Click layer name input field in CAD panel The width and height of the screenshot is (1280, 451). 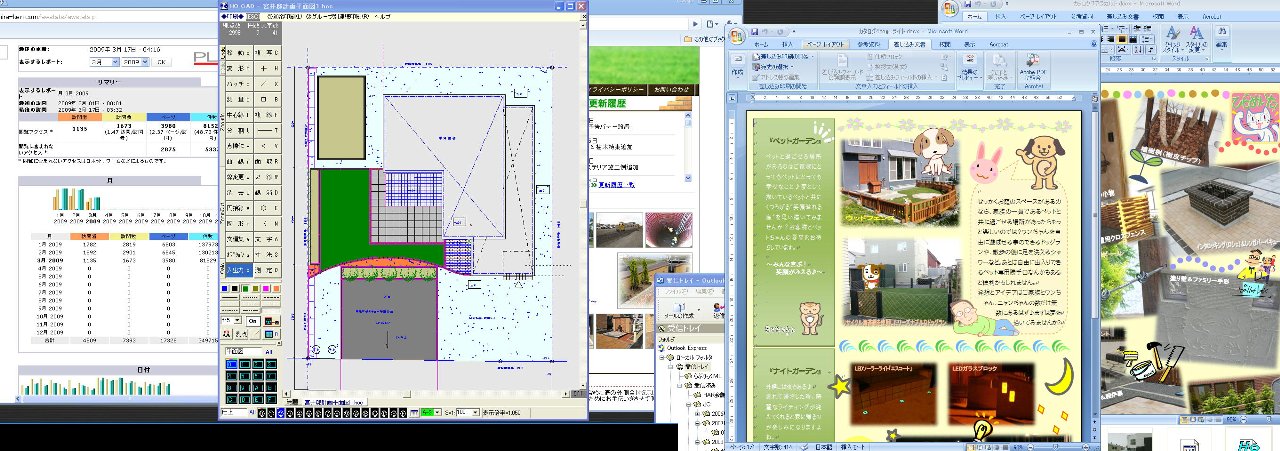coord(242,351)
